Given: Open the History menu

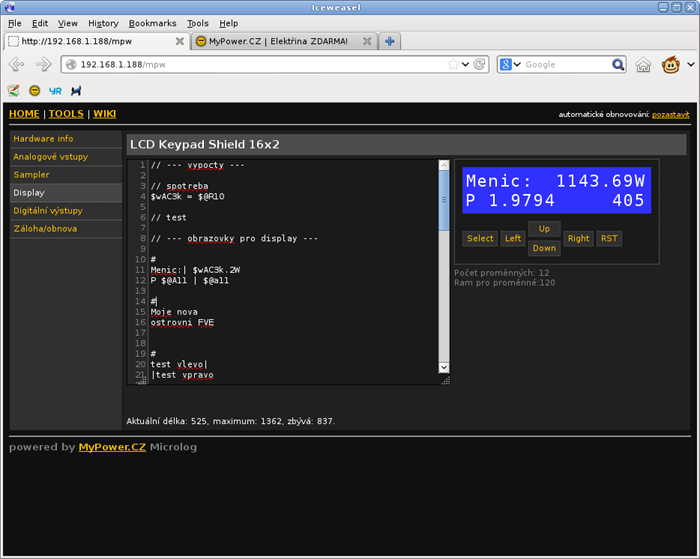Looking at the screenshot, I should (103, 23).
